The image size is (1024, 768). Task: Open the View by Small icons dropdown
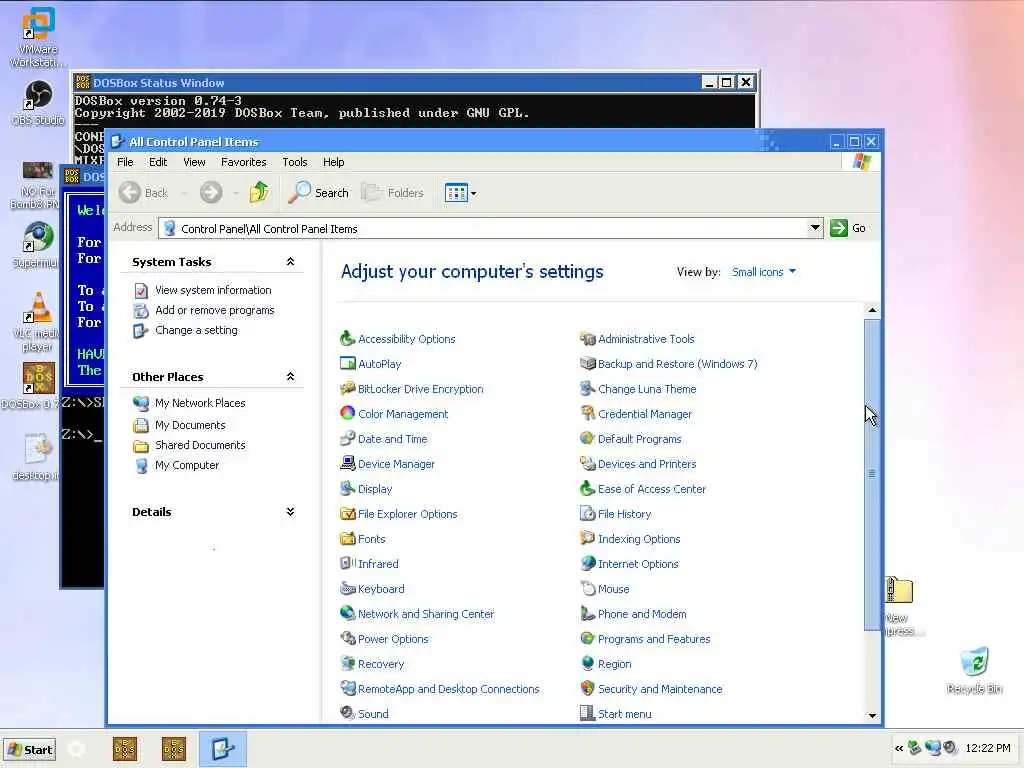[763, 272]
